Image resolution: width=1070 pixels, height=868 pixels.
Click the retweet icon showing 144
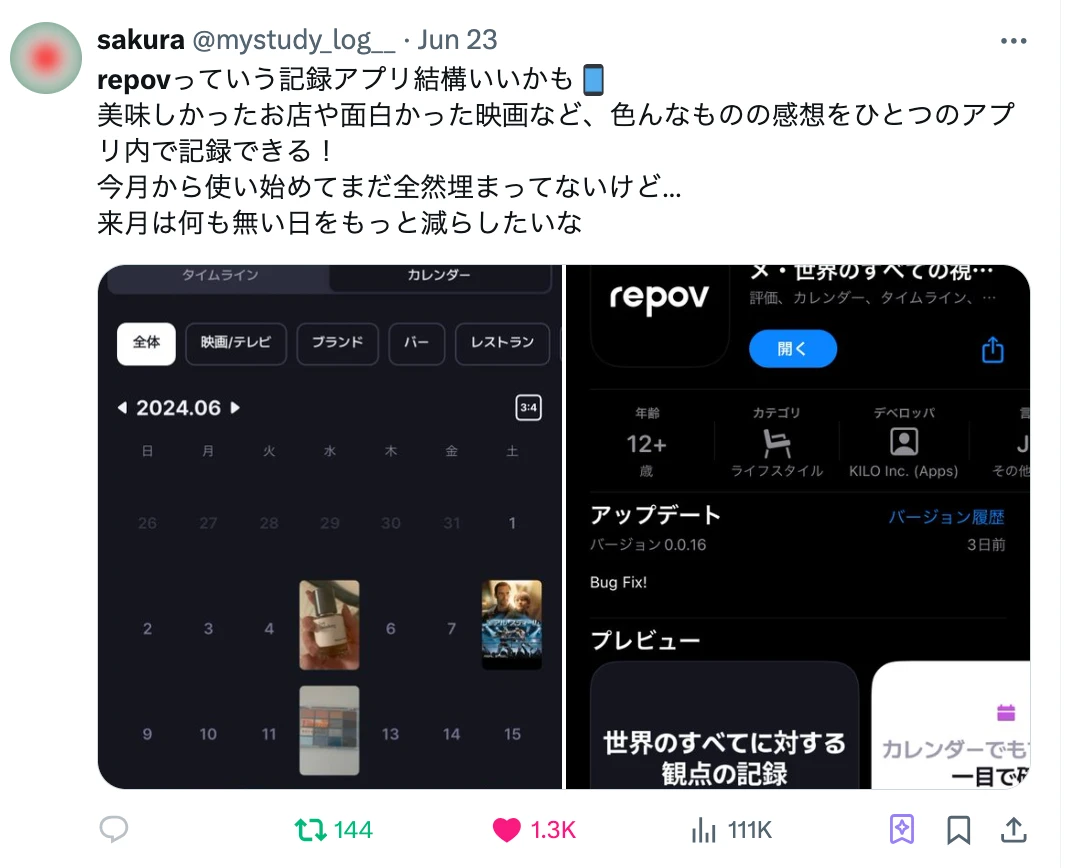tap(310, 830)
